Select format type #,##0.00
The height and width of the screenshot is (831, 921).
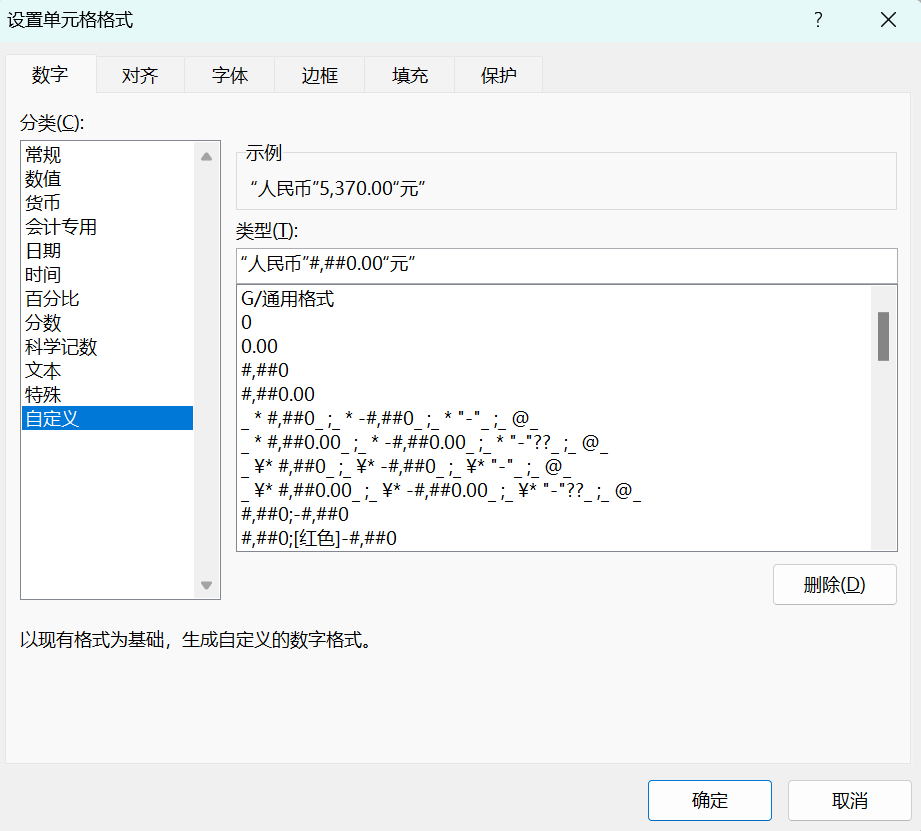(555, 394)
